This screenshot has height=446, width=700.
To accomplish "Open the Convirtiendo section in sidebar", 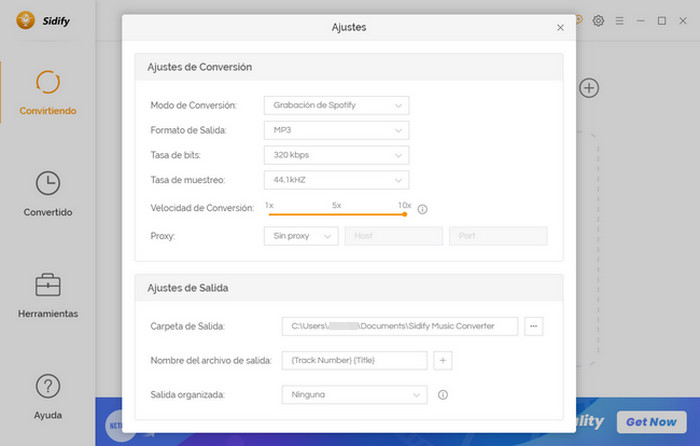I will (47, 92).
